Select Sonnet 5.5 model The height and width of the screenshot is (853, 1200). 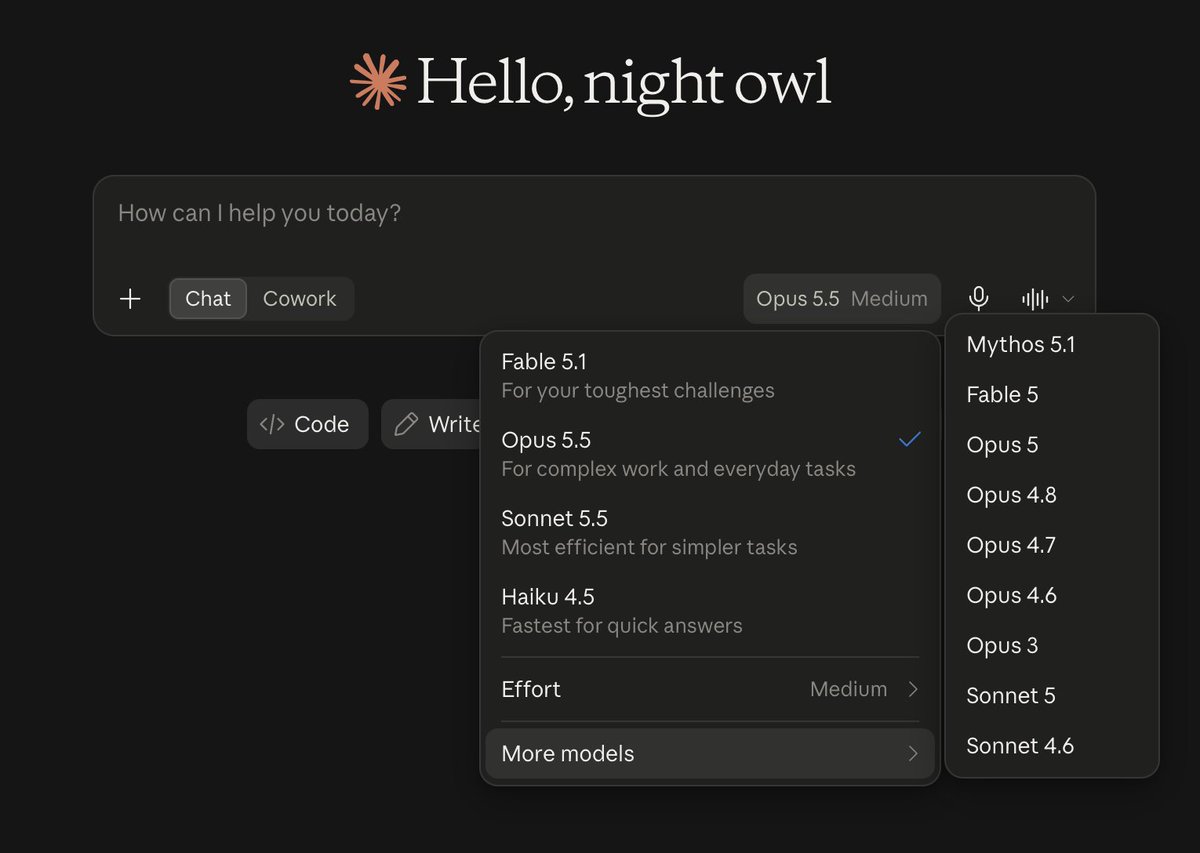point(710,532)
